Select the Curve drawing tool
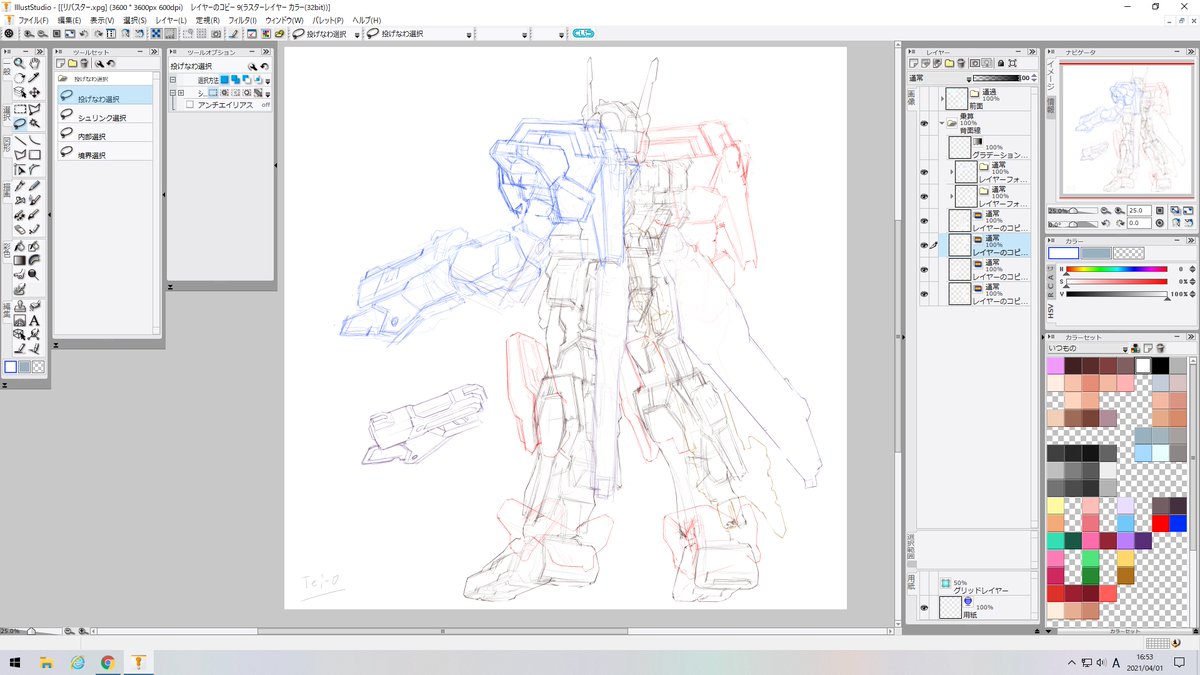Viewport: 1200px width, 675px height. pos(34,139)
